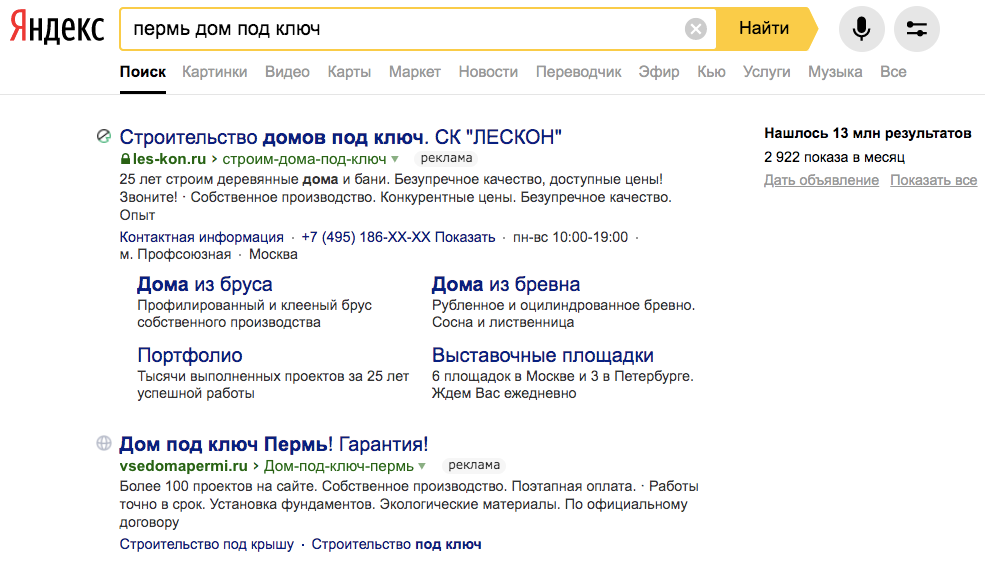Click the Yandex logo
Screen dimensions: 985x566
click(57, 28)
